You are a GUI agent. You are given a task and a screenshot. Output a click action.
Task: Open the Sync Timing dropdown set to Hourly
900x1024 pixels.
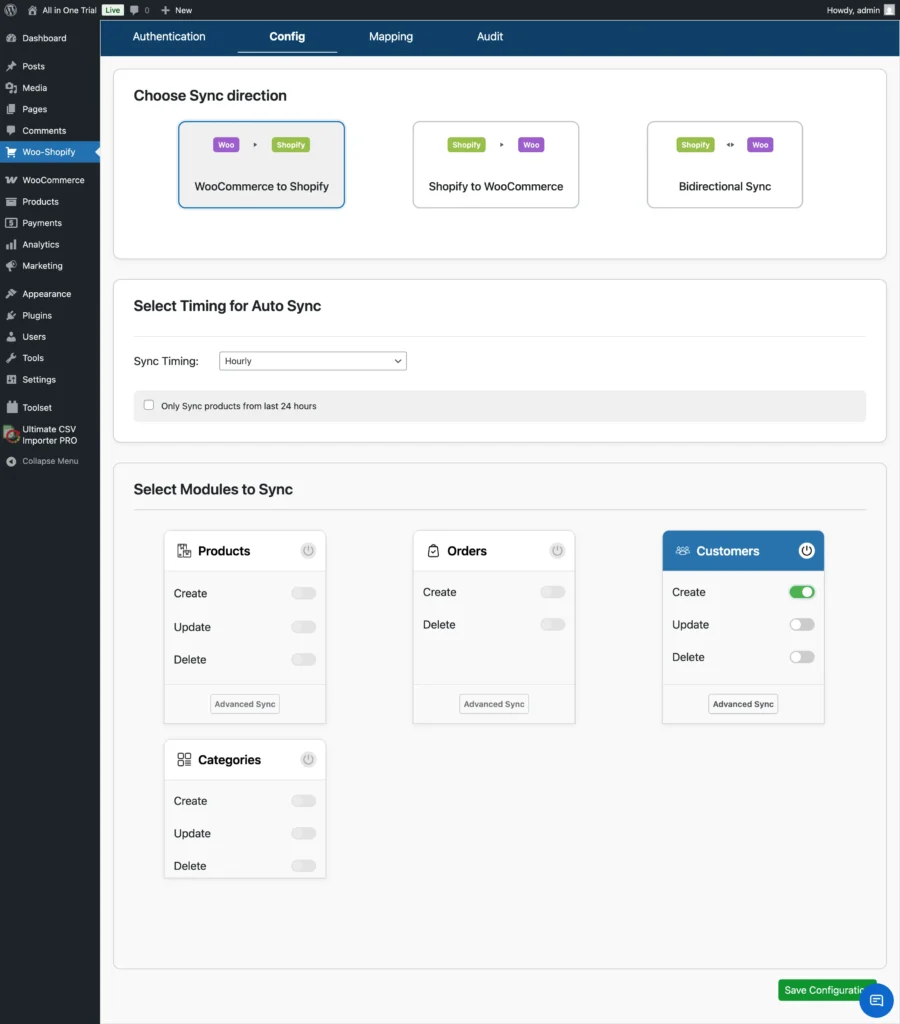312,361
